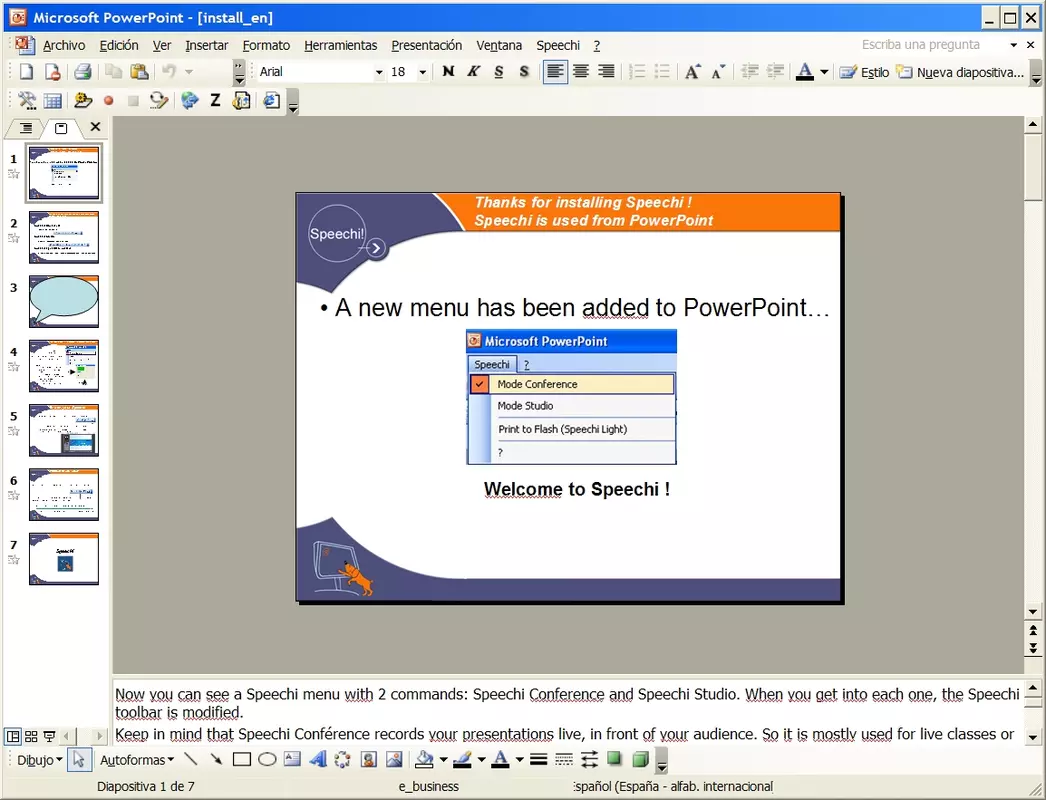
Task: Apply fill color with the paint bucket
Action: [424, 759]
